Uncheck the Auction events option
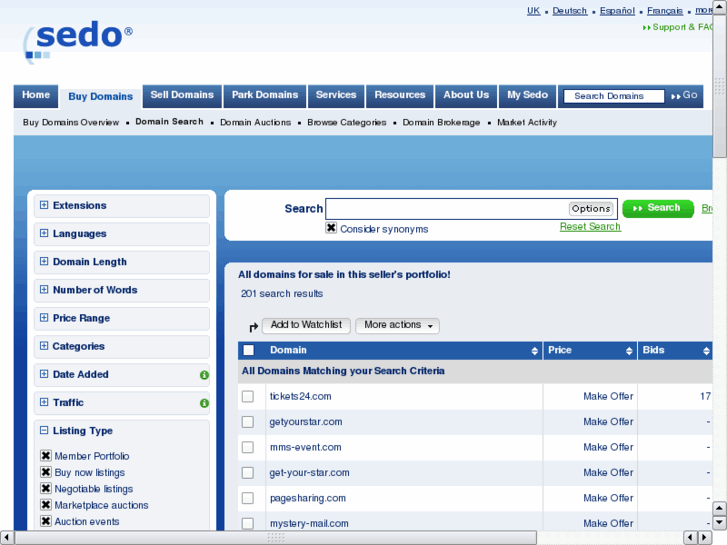Screen dimensions: 727x545 point(45,521)
